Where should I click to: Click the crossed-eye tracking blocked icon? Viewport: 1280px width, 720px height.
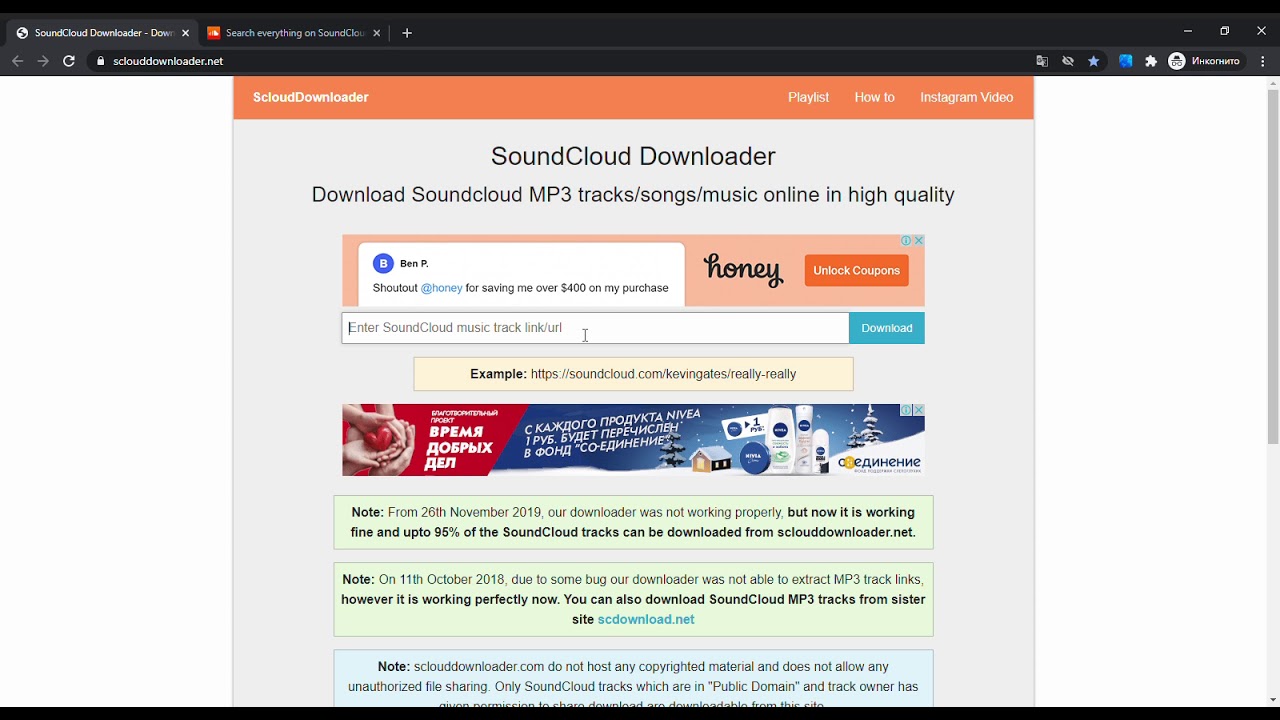click(x=1068, y=61)
